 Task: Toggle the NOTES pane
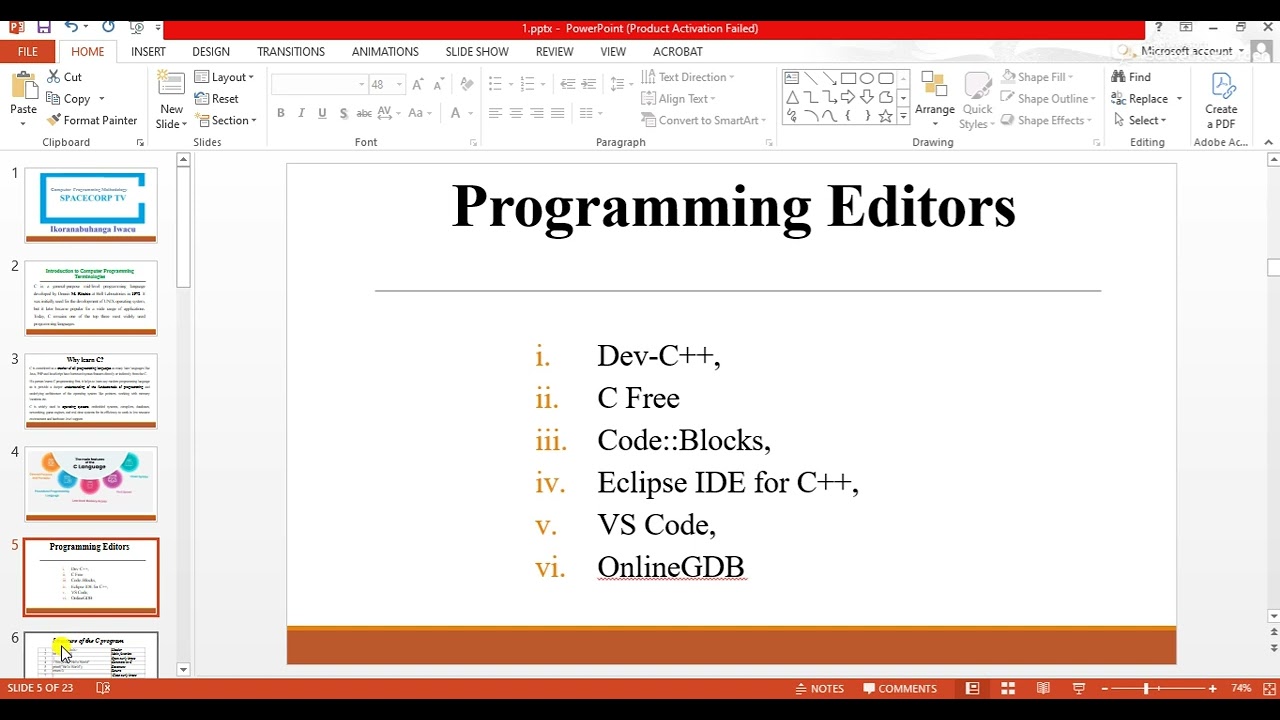click(820, 688)
